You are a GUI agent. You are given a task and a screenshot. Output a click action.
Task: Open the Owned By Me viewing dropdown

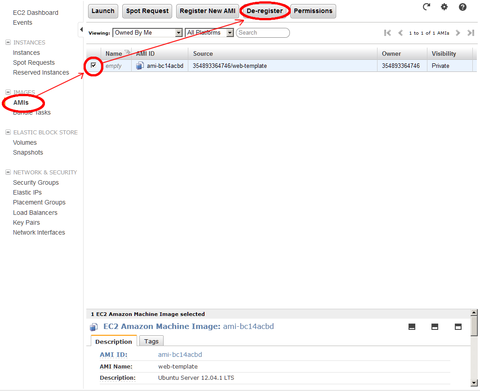pyautogui.click(x=147, y=33)
